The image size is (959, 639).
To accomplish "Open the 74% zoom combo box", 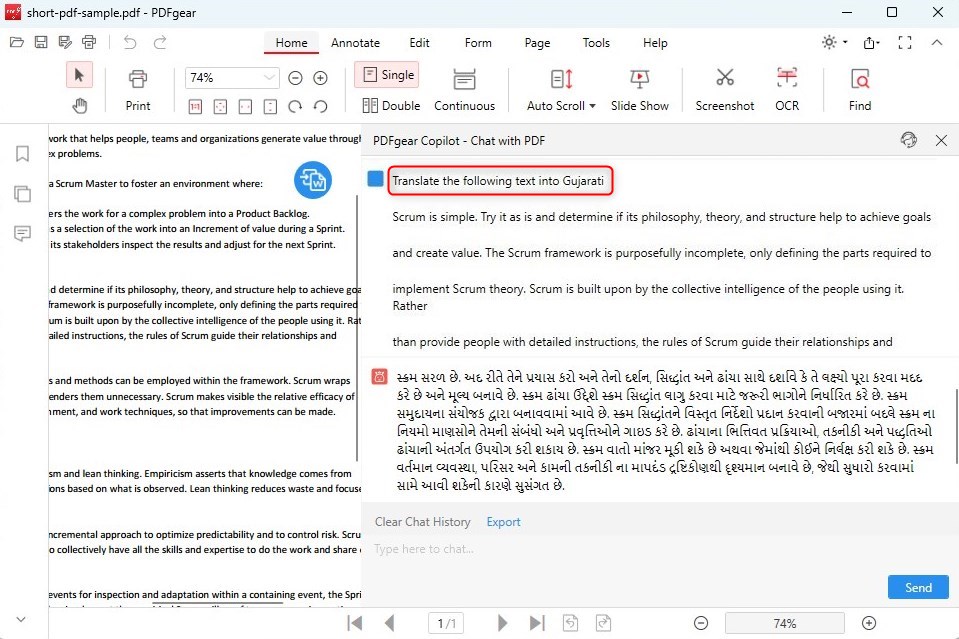I will pyautogui.click(x=232, y=78).
